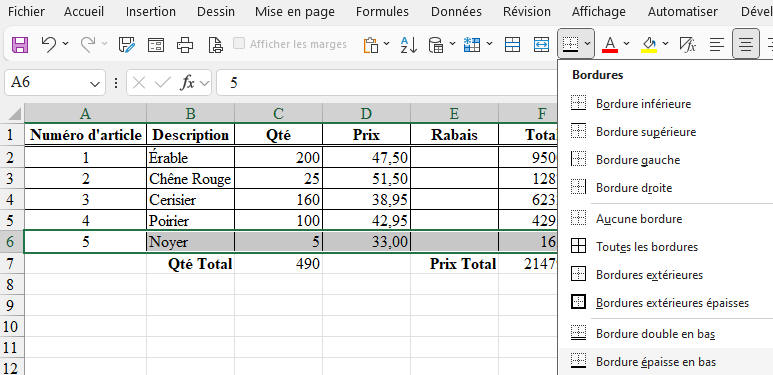Toggle Afficher les marges checkbox
The image size is (773, 375).
pyautogui.click(x=239, y=44)
